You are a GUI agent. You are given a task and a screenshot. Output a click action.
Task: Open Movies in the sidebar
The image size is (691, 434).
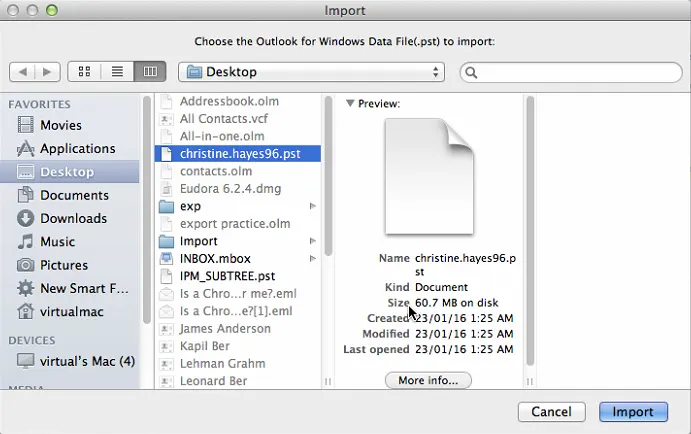coord(70,125)
